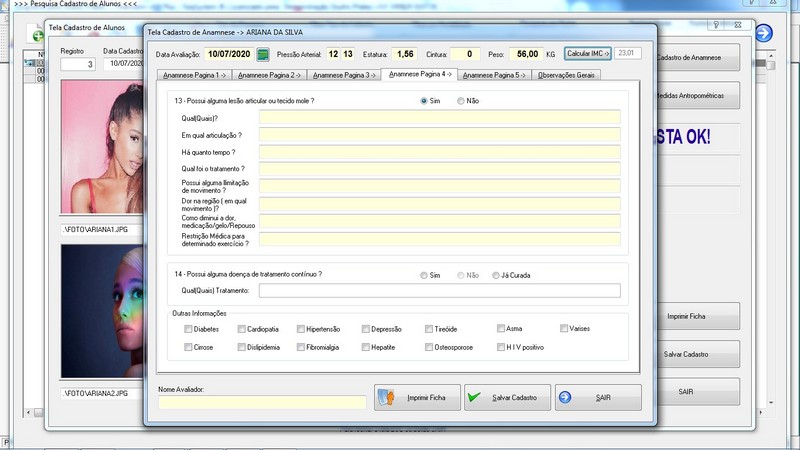The width and height of the screenshot is (800, 450).
Task: Click the help question mark icon in Tela Cadastro de Alunos
Action: tap(716, 24)
